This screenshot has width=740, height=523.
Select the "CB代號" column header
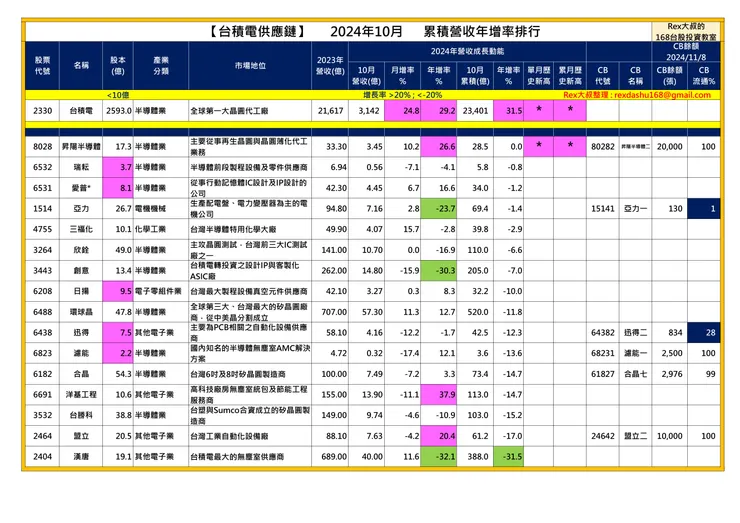click(603, 76)
